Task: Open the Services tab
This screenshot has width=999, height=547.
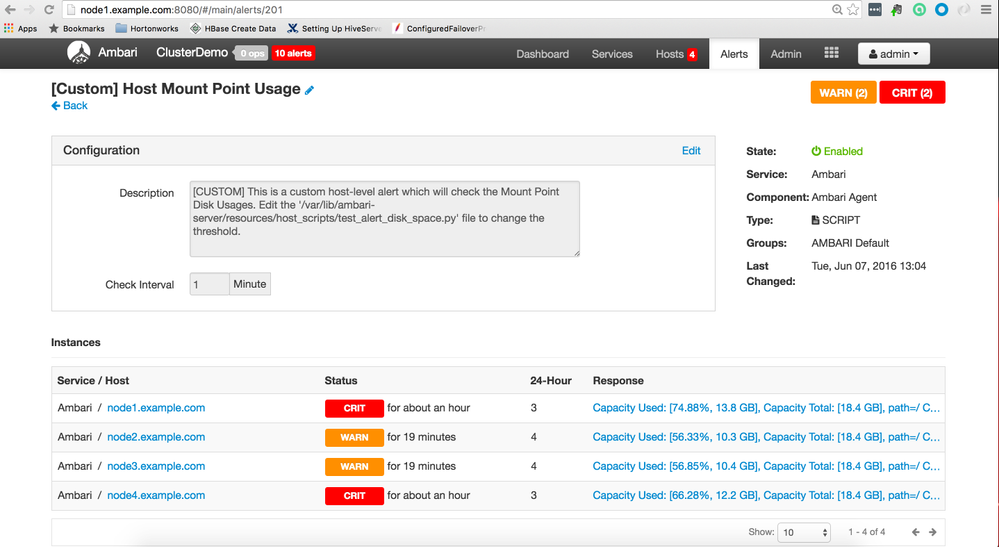Action: (612, 54)
